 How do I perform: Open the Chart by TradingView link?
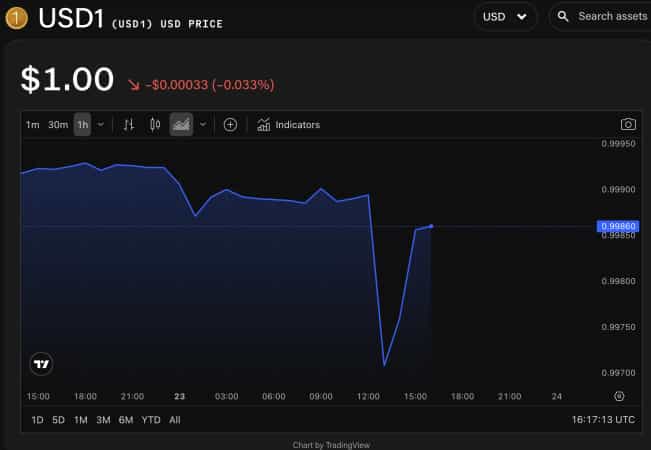coord(331,445)
